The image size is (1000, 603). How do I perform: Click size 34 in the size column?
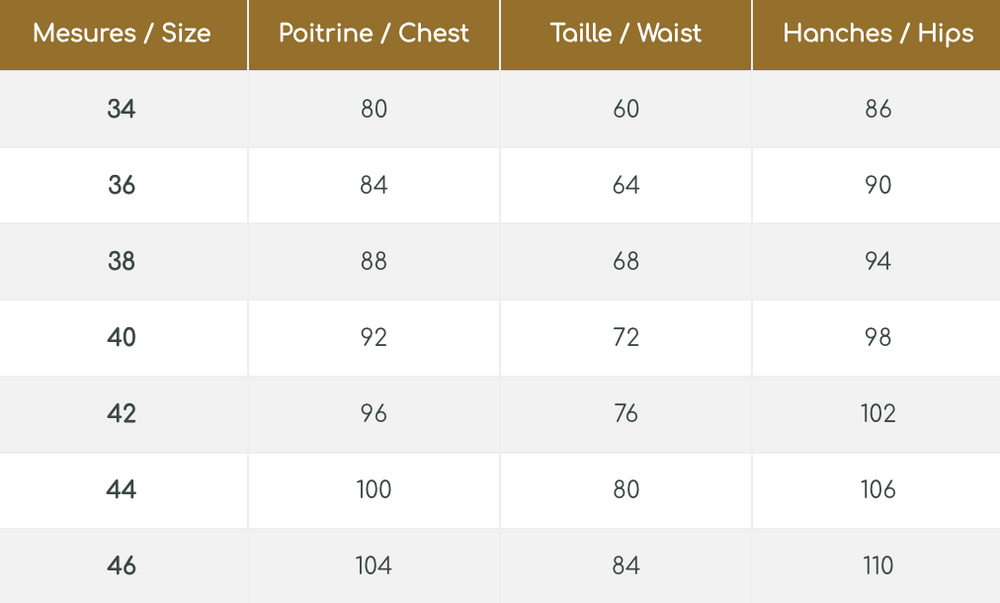122,109
